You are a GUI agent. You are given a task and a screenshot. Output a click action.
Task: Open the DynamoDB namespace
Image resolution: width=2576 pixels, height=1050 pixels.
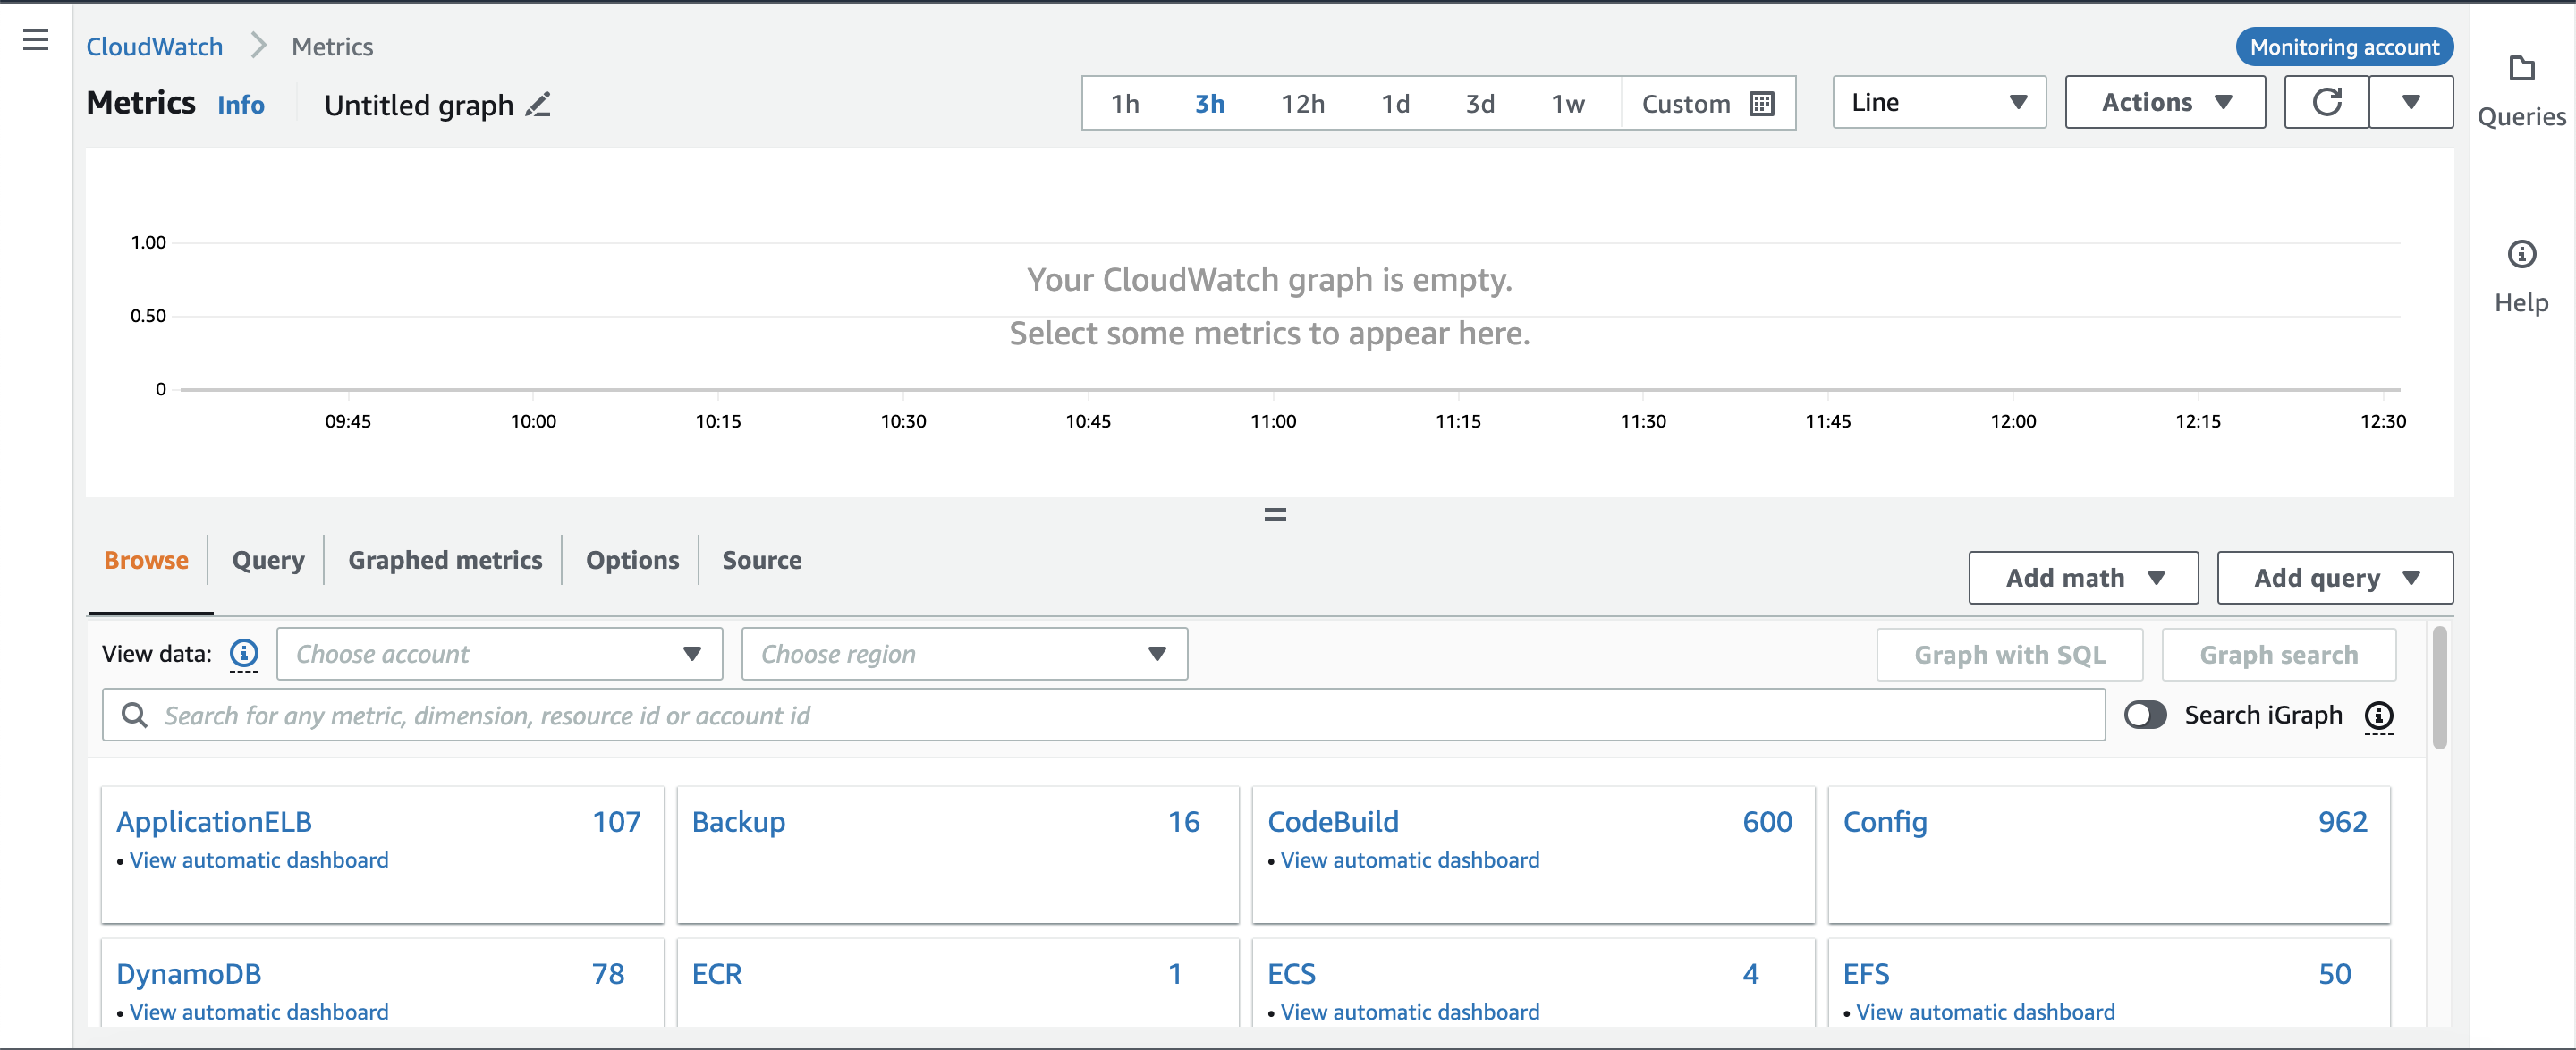coord(188,974)
